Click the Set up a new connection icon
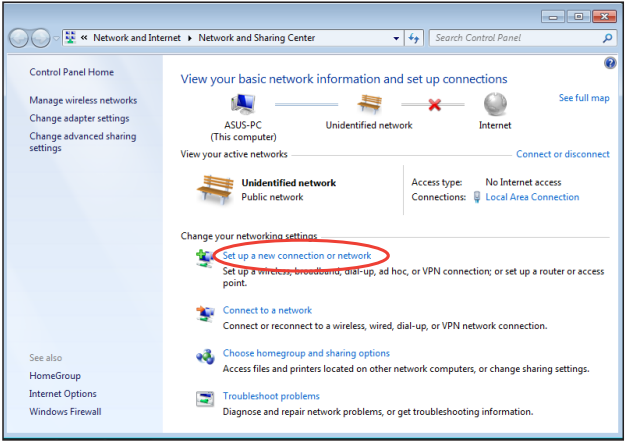Screen dimensions: 626x445 (x=205, y=258)
